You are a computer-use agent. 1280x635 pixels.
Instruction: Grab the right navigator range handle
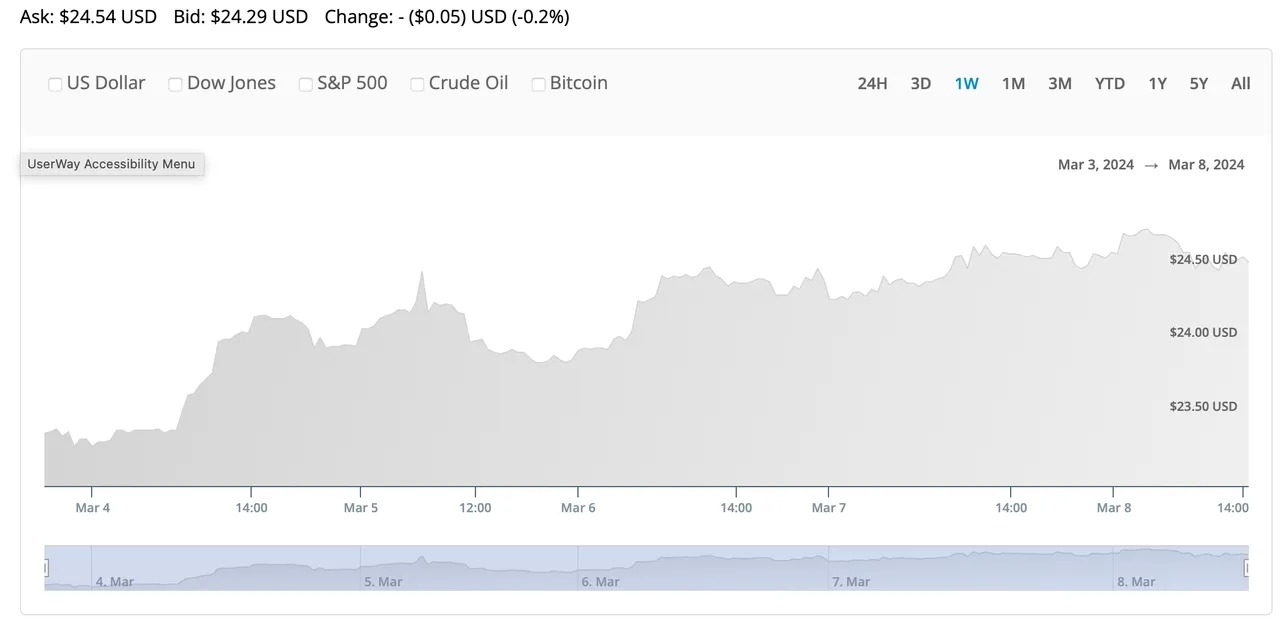pos(1248,568)
